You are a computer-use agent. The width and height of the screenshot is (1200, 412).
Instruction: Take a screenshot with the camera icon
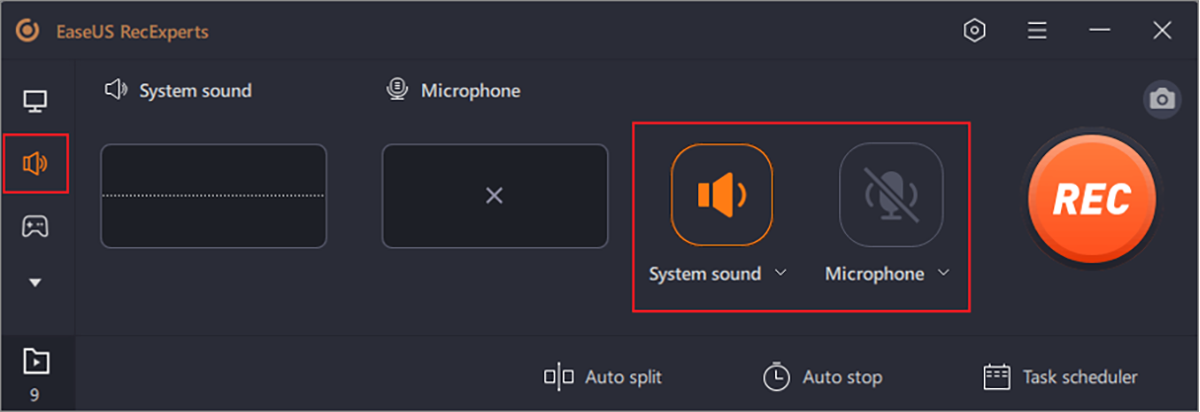click(1161, 99)
